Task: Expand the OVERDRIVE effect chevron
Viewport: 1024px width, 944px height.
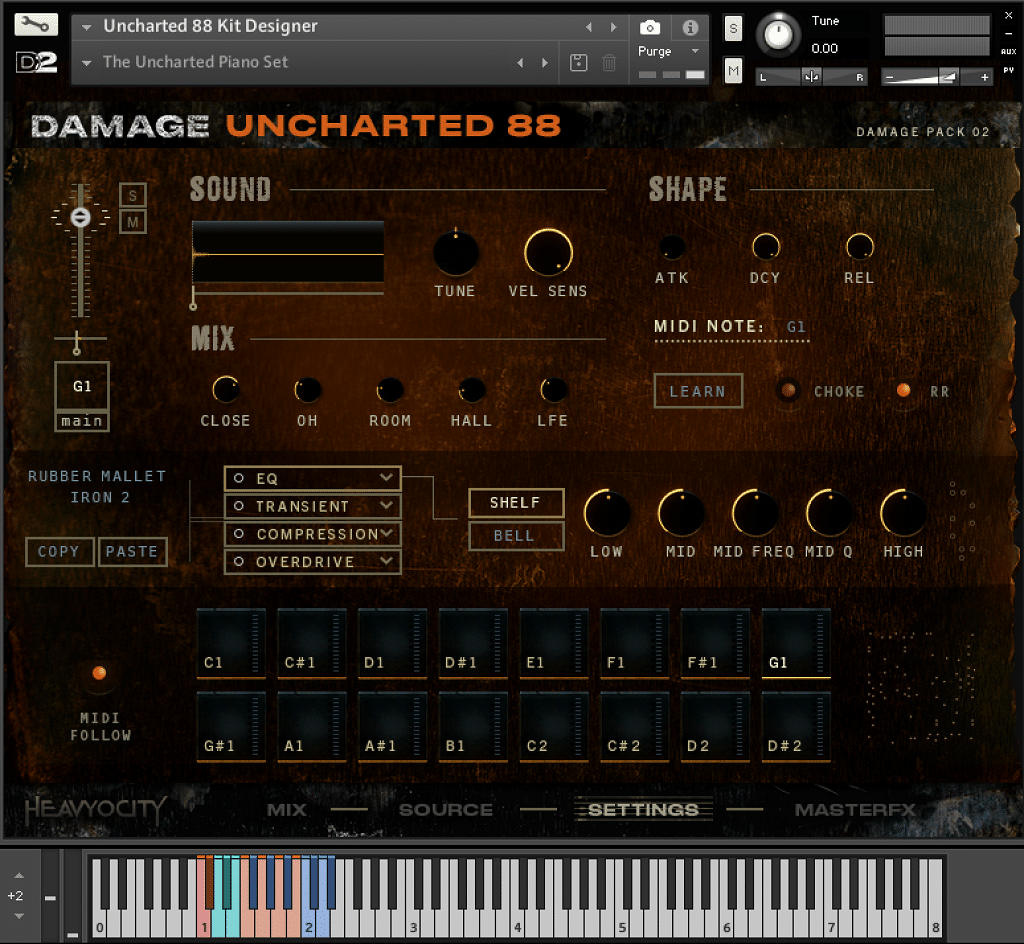Action: 387,561
